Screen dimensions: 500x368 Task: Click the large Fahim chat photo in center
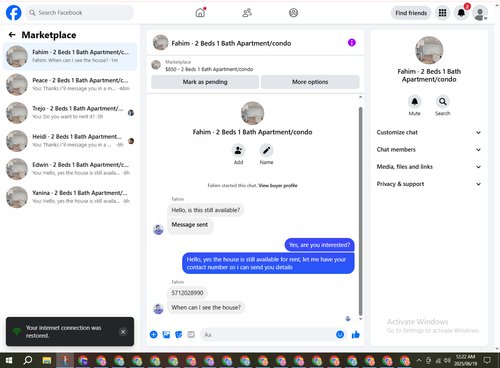pos(252,113)
